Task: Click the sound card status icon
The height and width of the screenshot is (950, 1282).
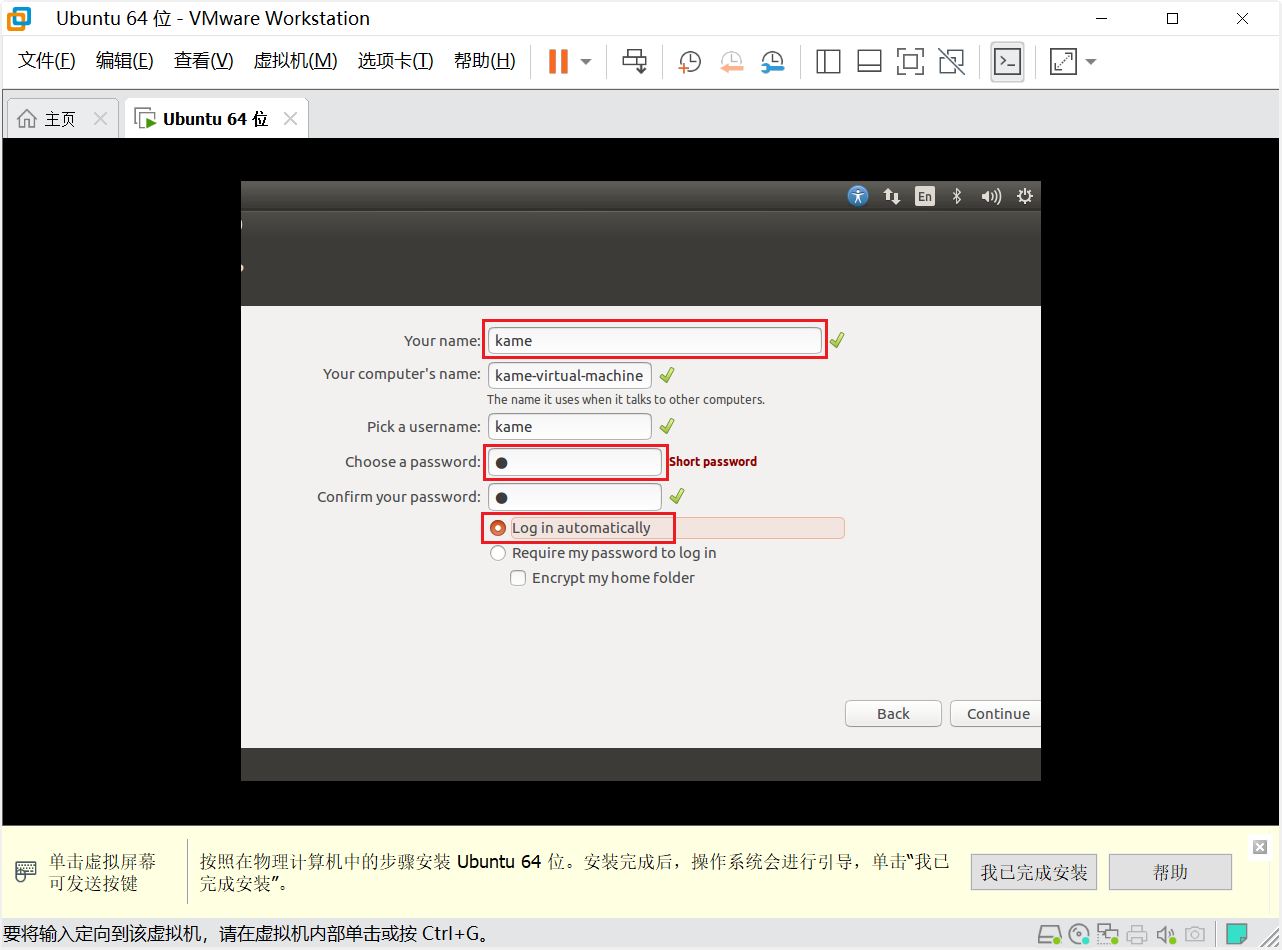Action: click(x=1165, y=935)
